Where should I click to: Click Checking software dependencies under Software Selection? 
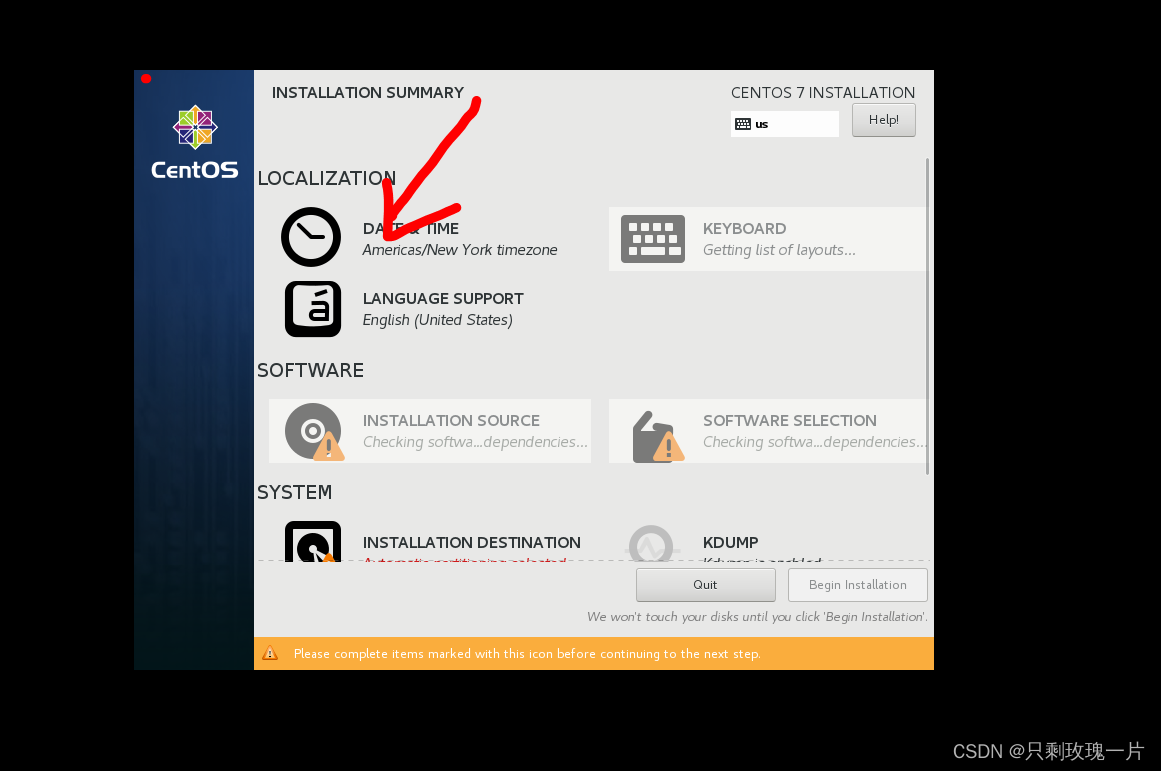(814, 442)
